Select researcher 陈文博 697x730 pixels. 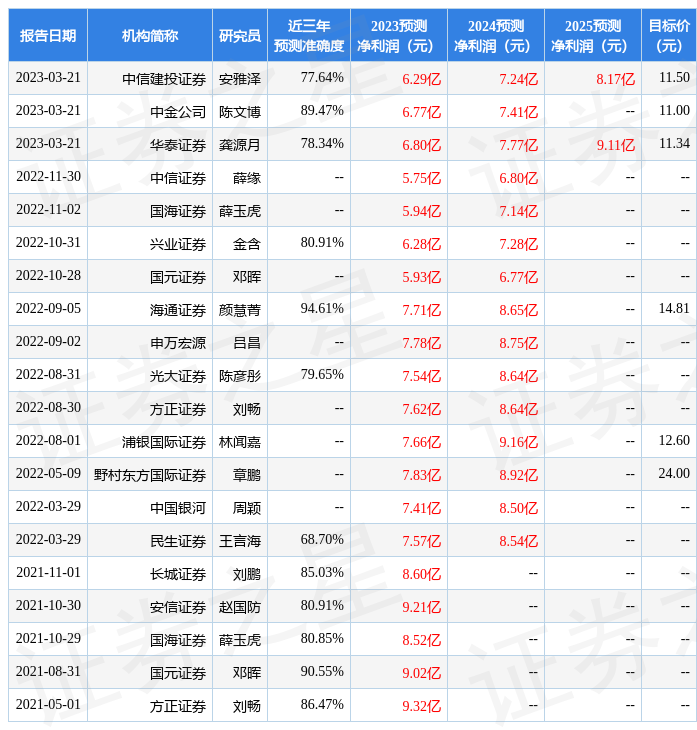[240, 112]
